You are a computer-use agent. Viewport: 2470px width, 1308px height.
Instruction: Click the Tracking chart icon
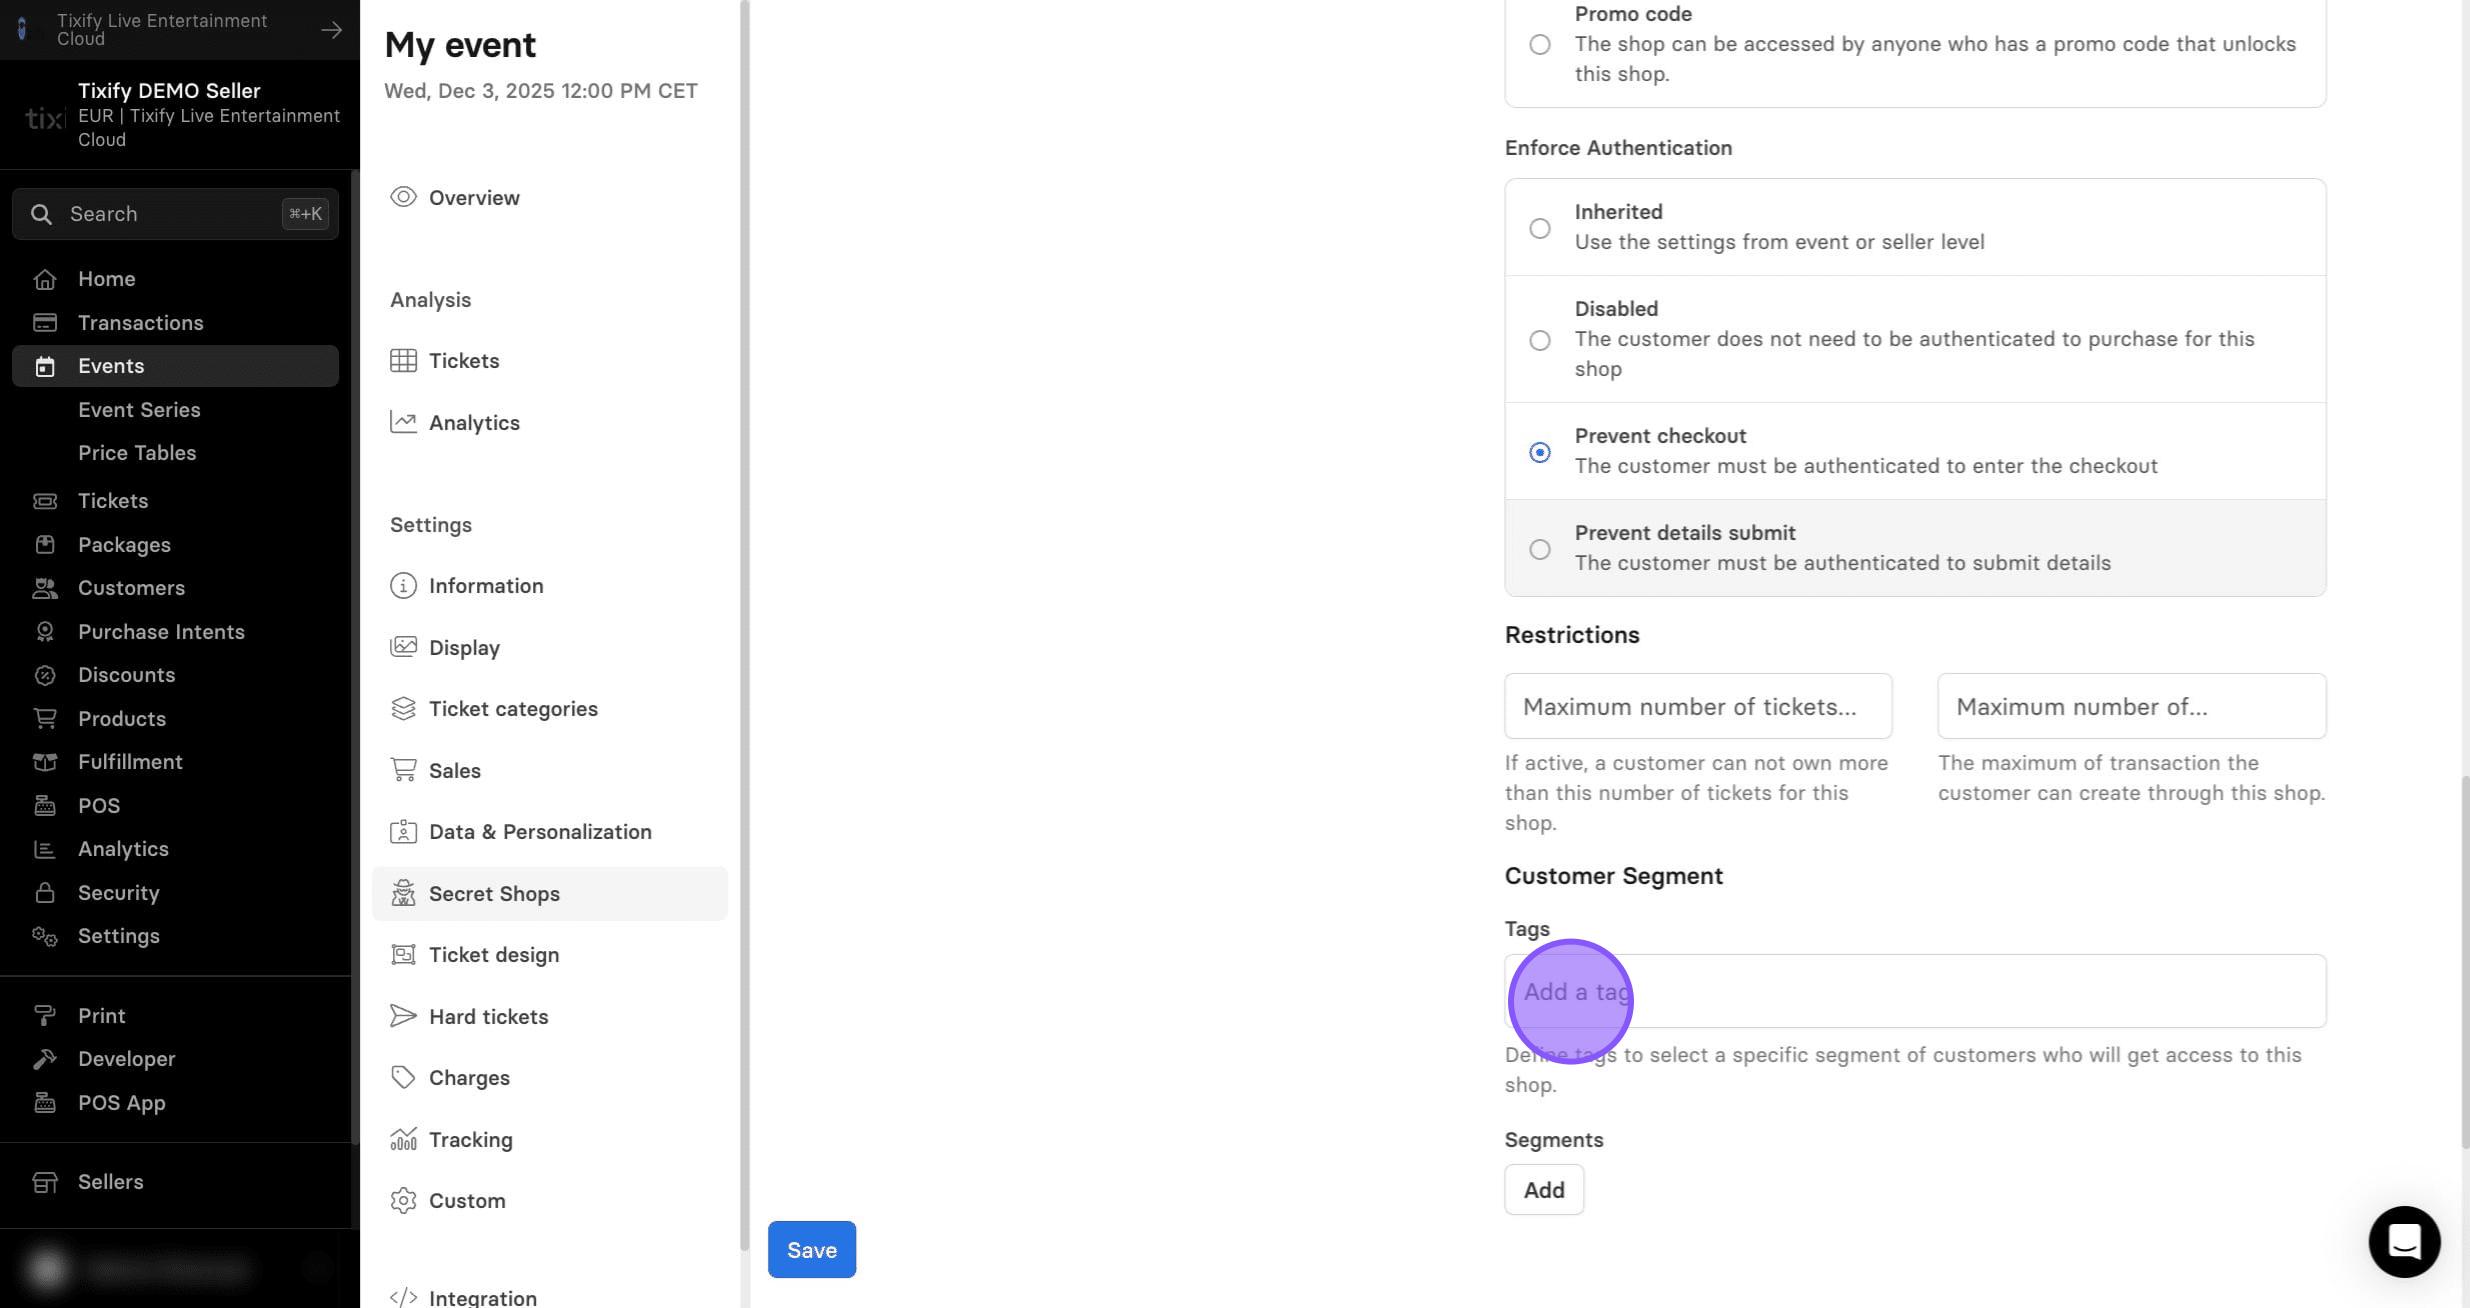coord(403,1139)
